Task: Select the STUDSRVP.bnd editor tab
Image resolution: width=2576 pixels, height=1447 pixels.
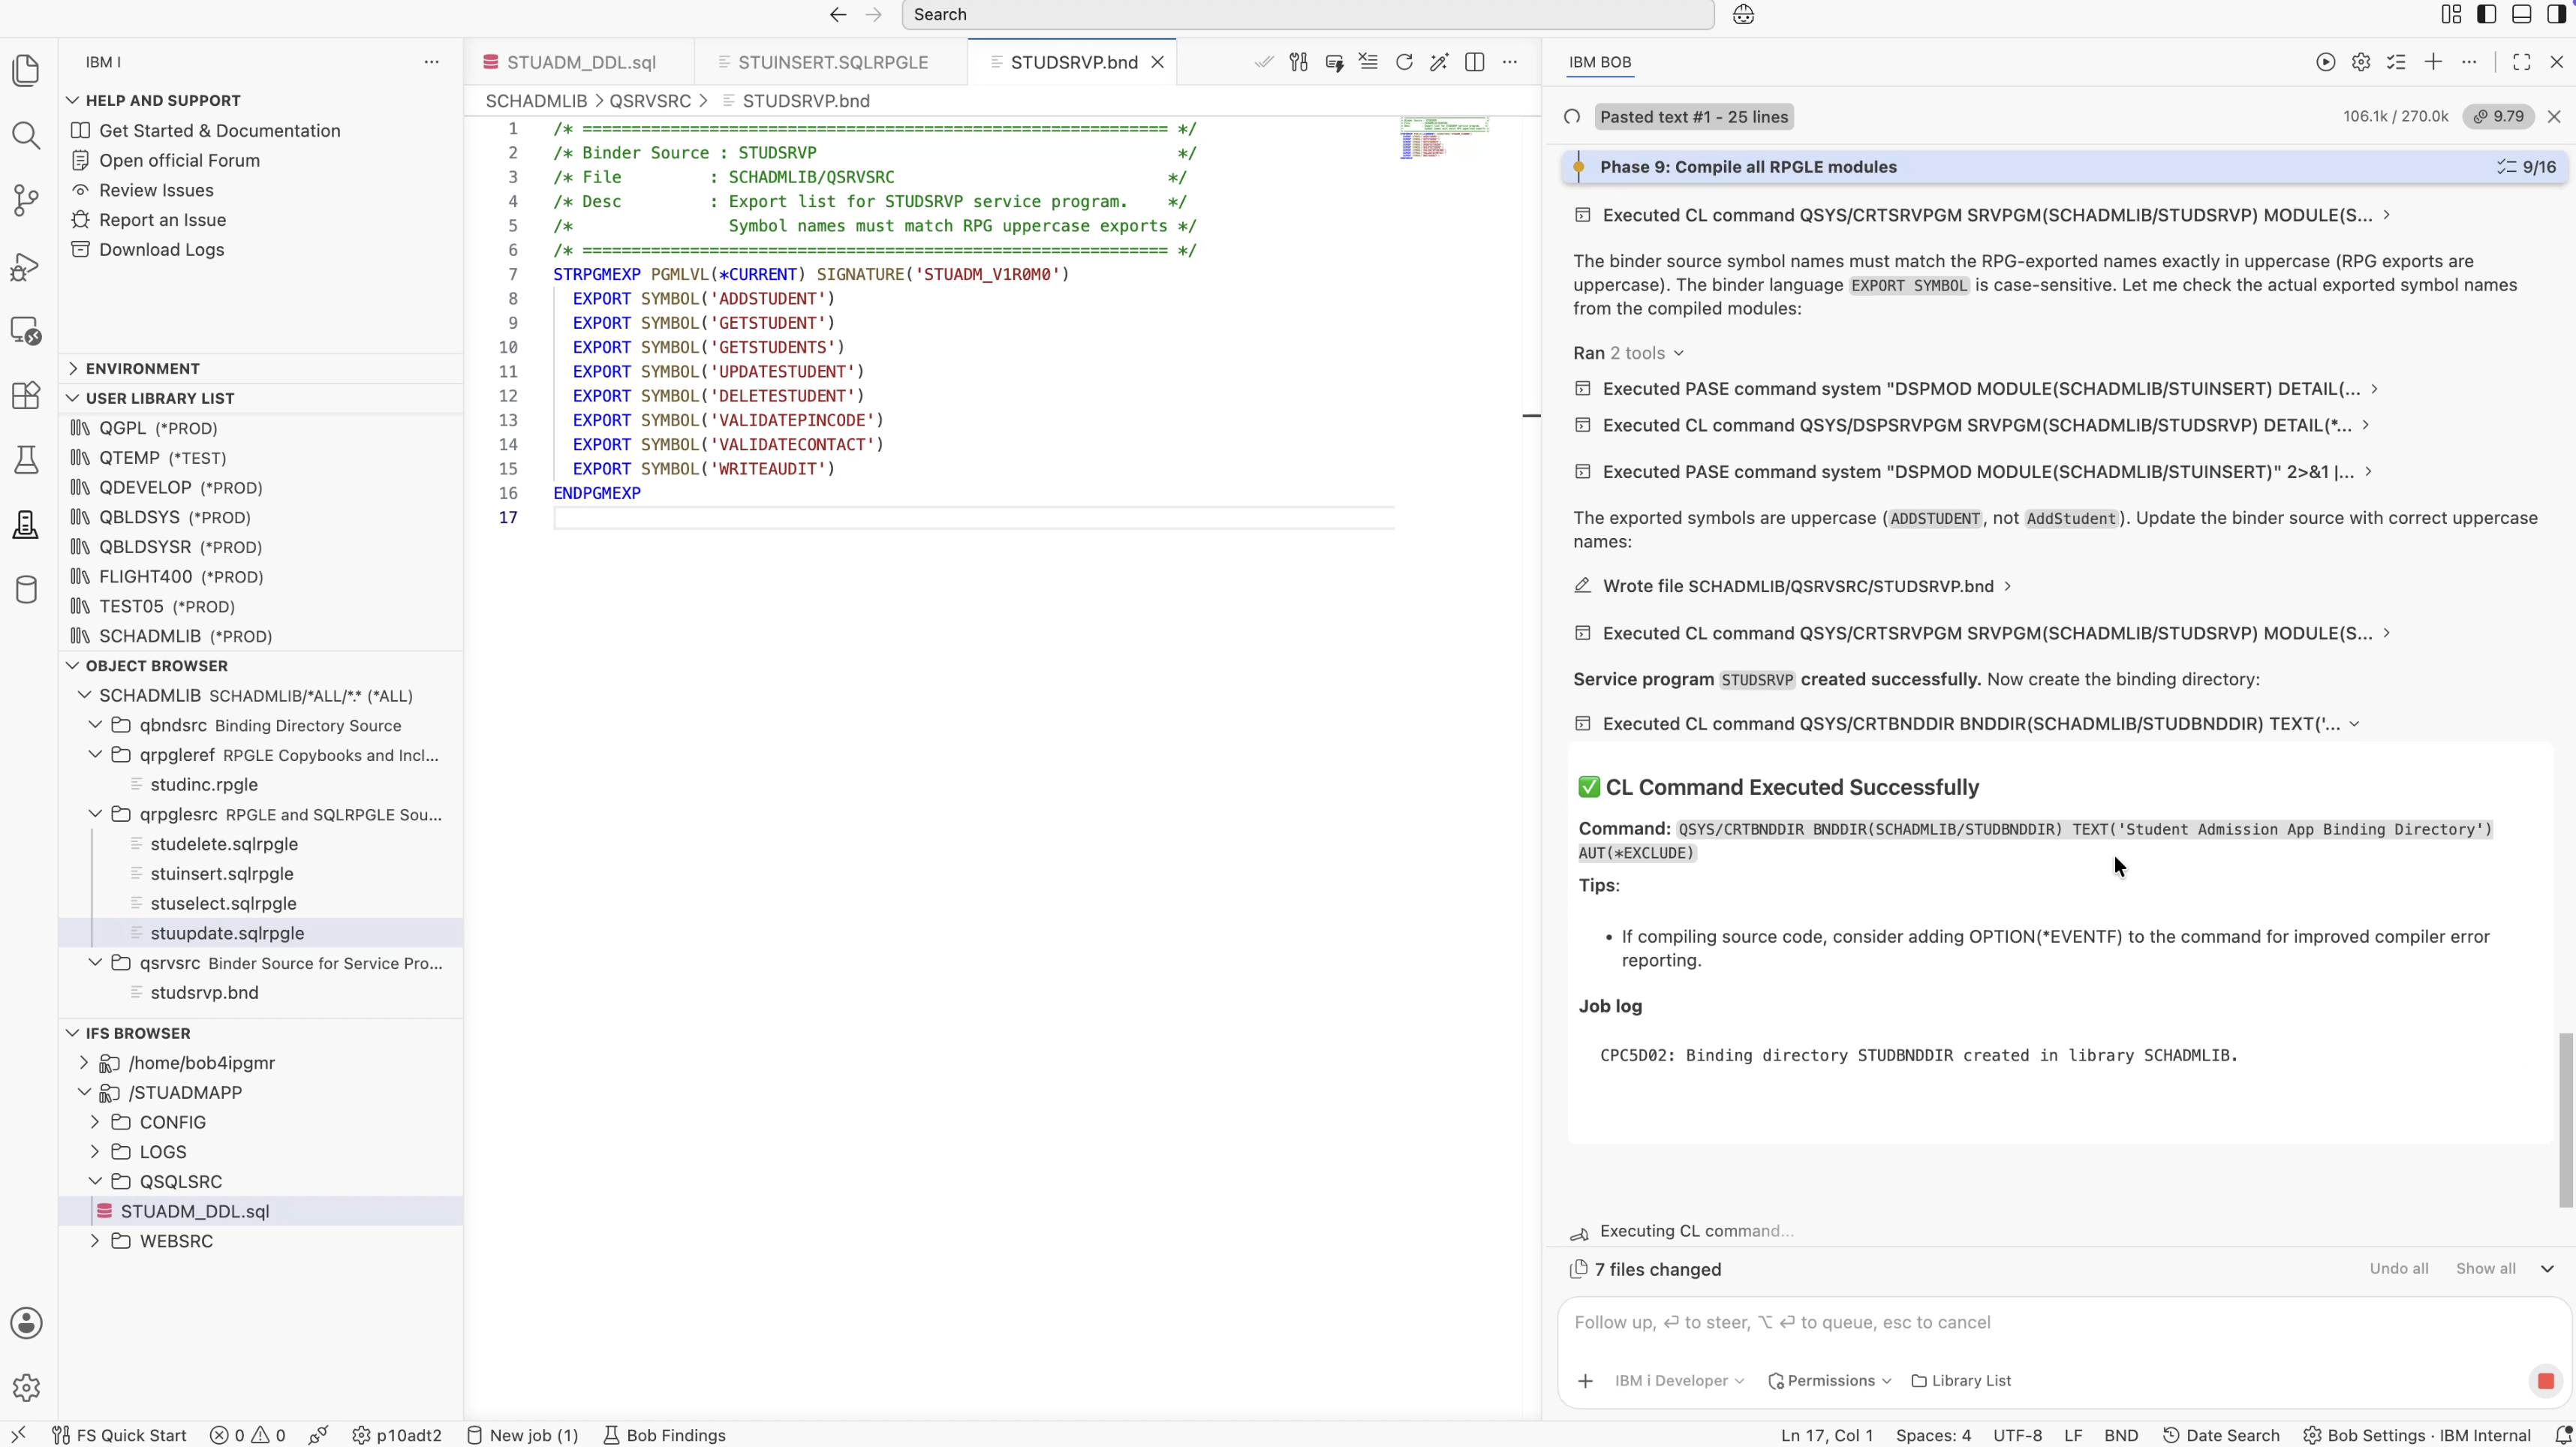Action: 1073,62
